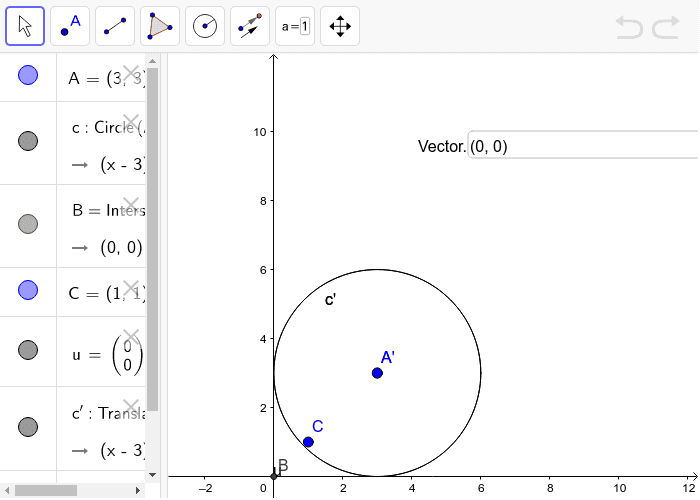Toggle visibility of point C

(28, 290)
